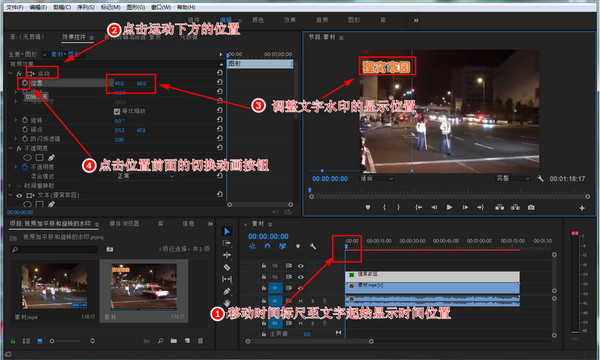The height and width of the screenshot is (360, 600).
Task: Step forward one frame in Program monitor
Action: point(465,207)
